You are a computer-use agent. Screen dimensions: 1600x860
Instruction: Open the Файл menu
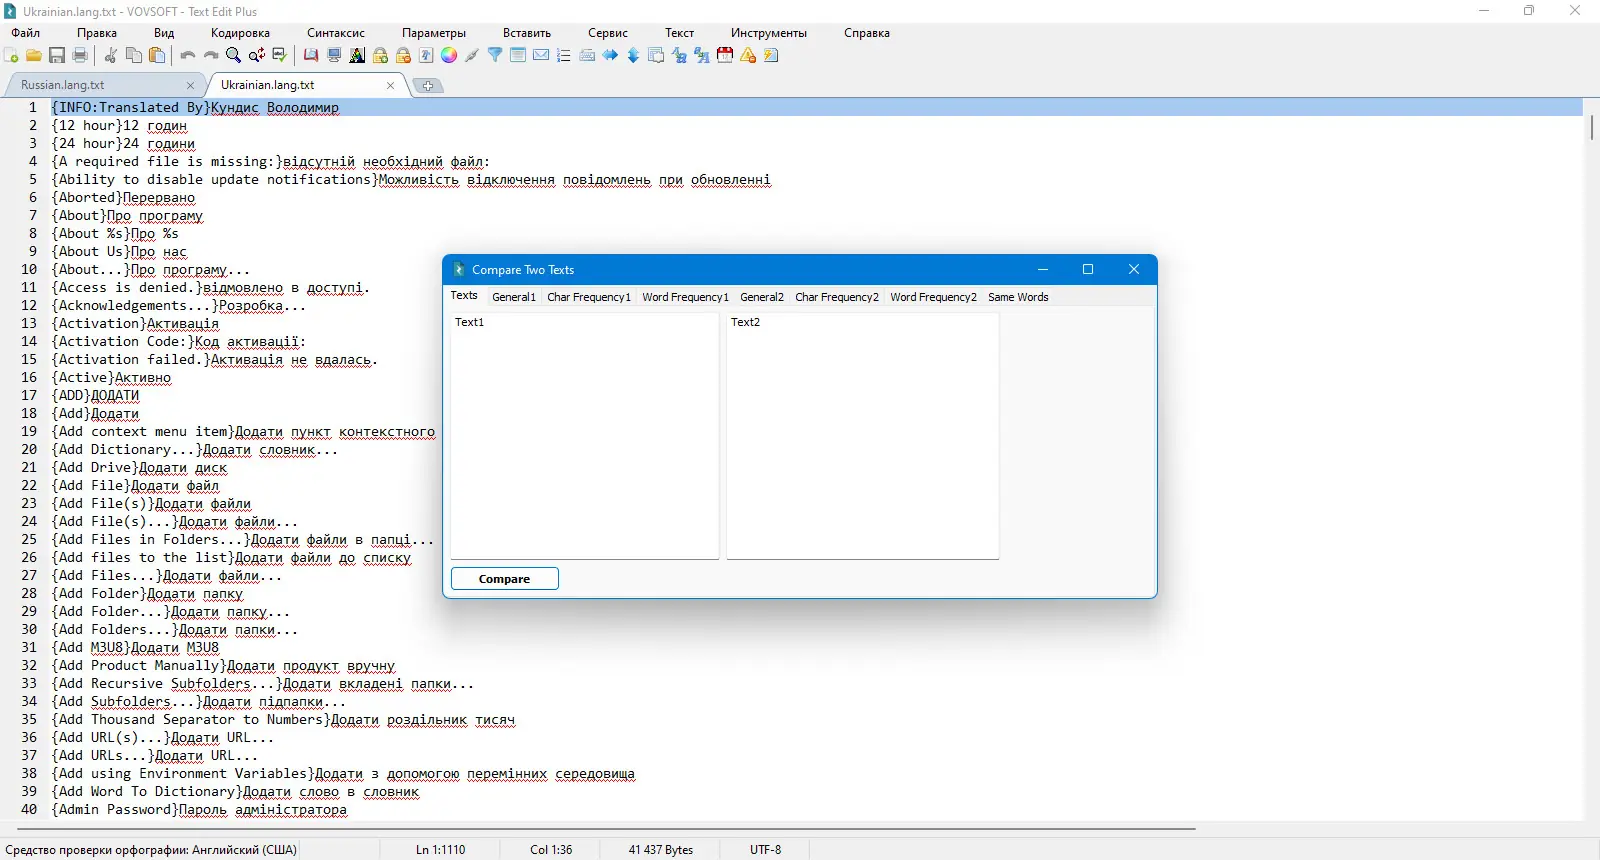26,33
